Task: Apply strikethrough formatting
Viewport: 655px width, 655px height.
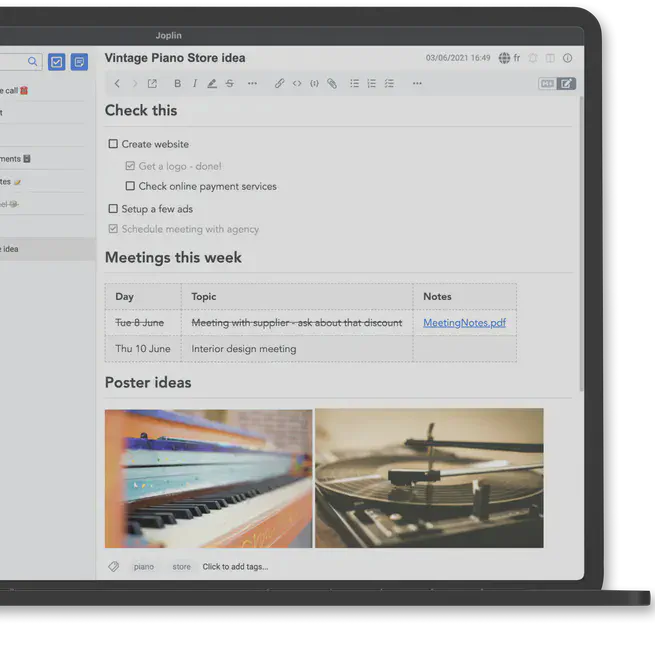Action: click(229, 84)
